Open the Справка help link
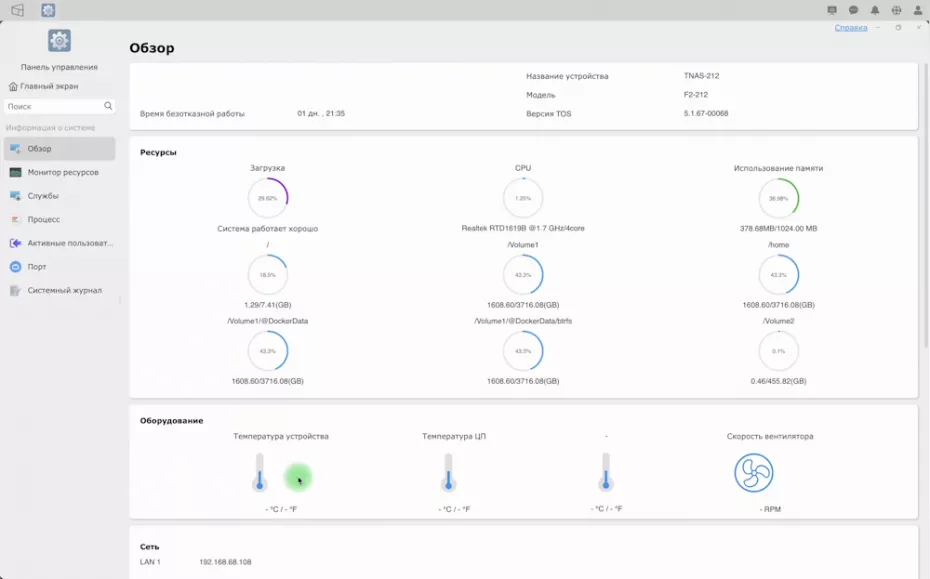This screenshot has height=579, width=930. tap(850, 28)
